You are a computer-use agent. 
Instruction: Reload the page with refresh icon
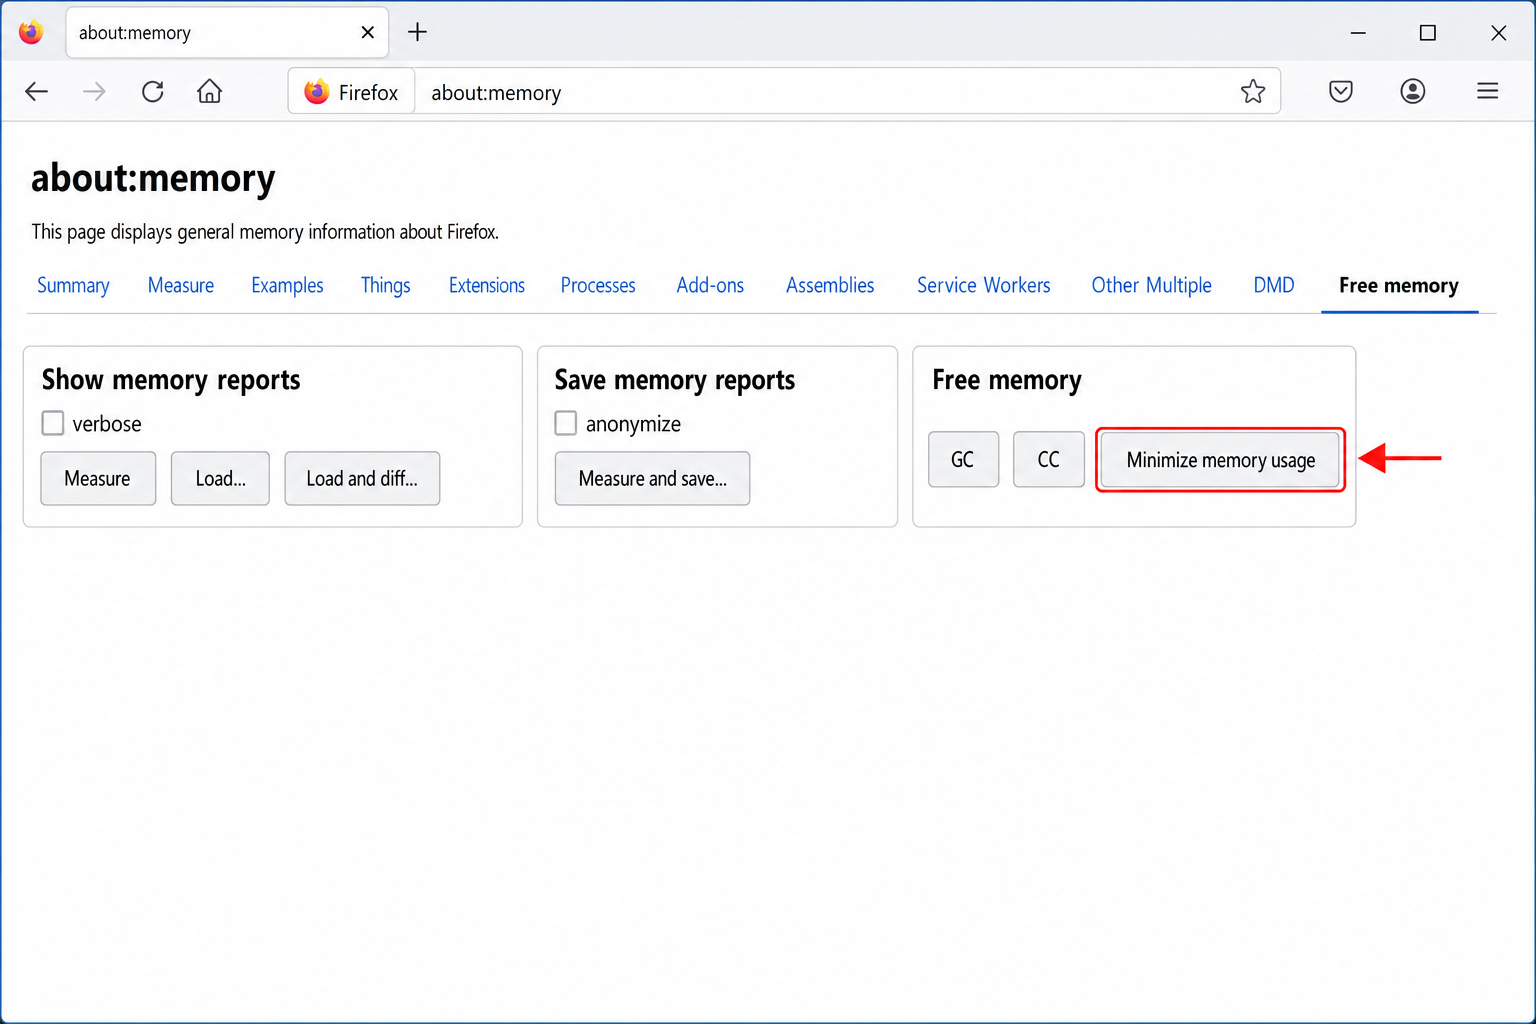pos(152,92)
